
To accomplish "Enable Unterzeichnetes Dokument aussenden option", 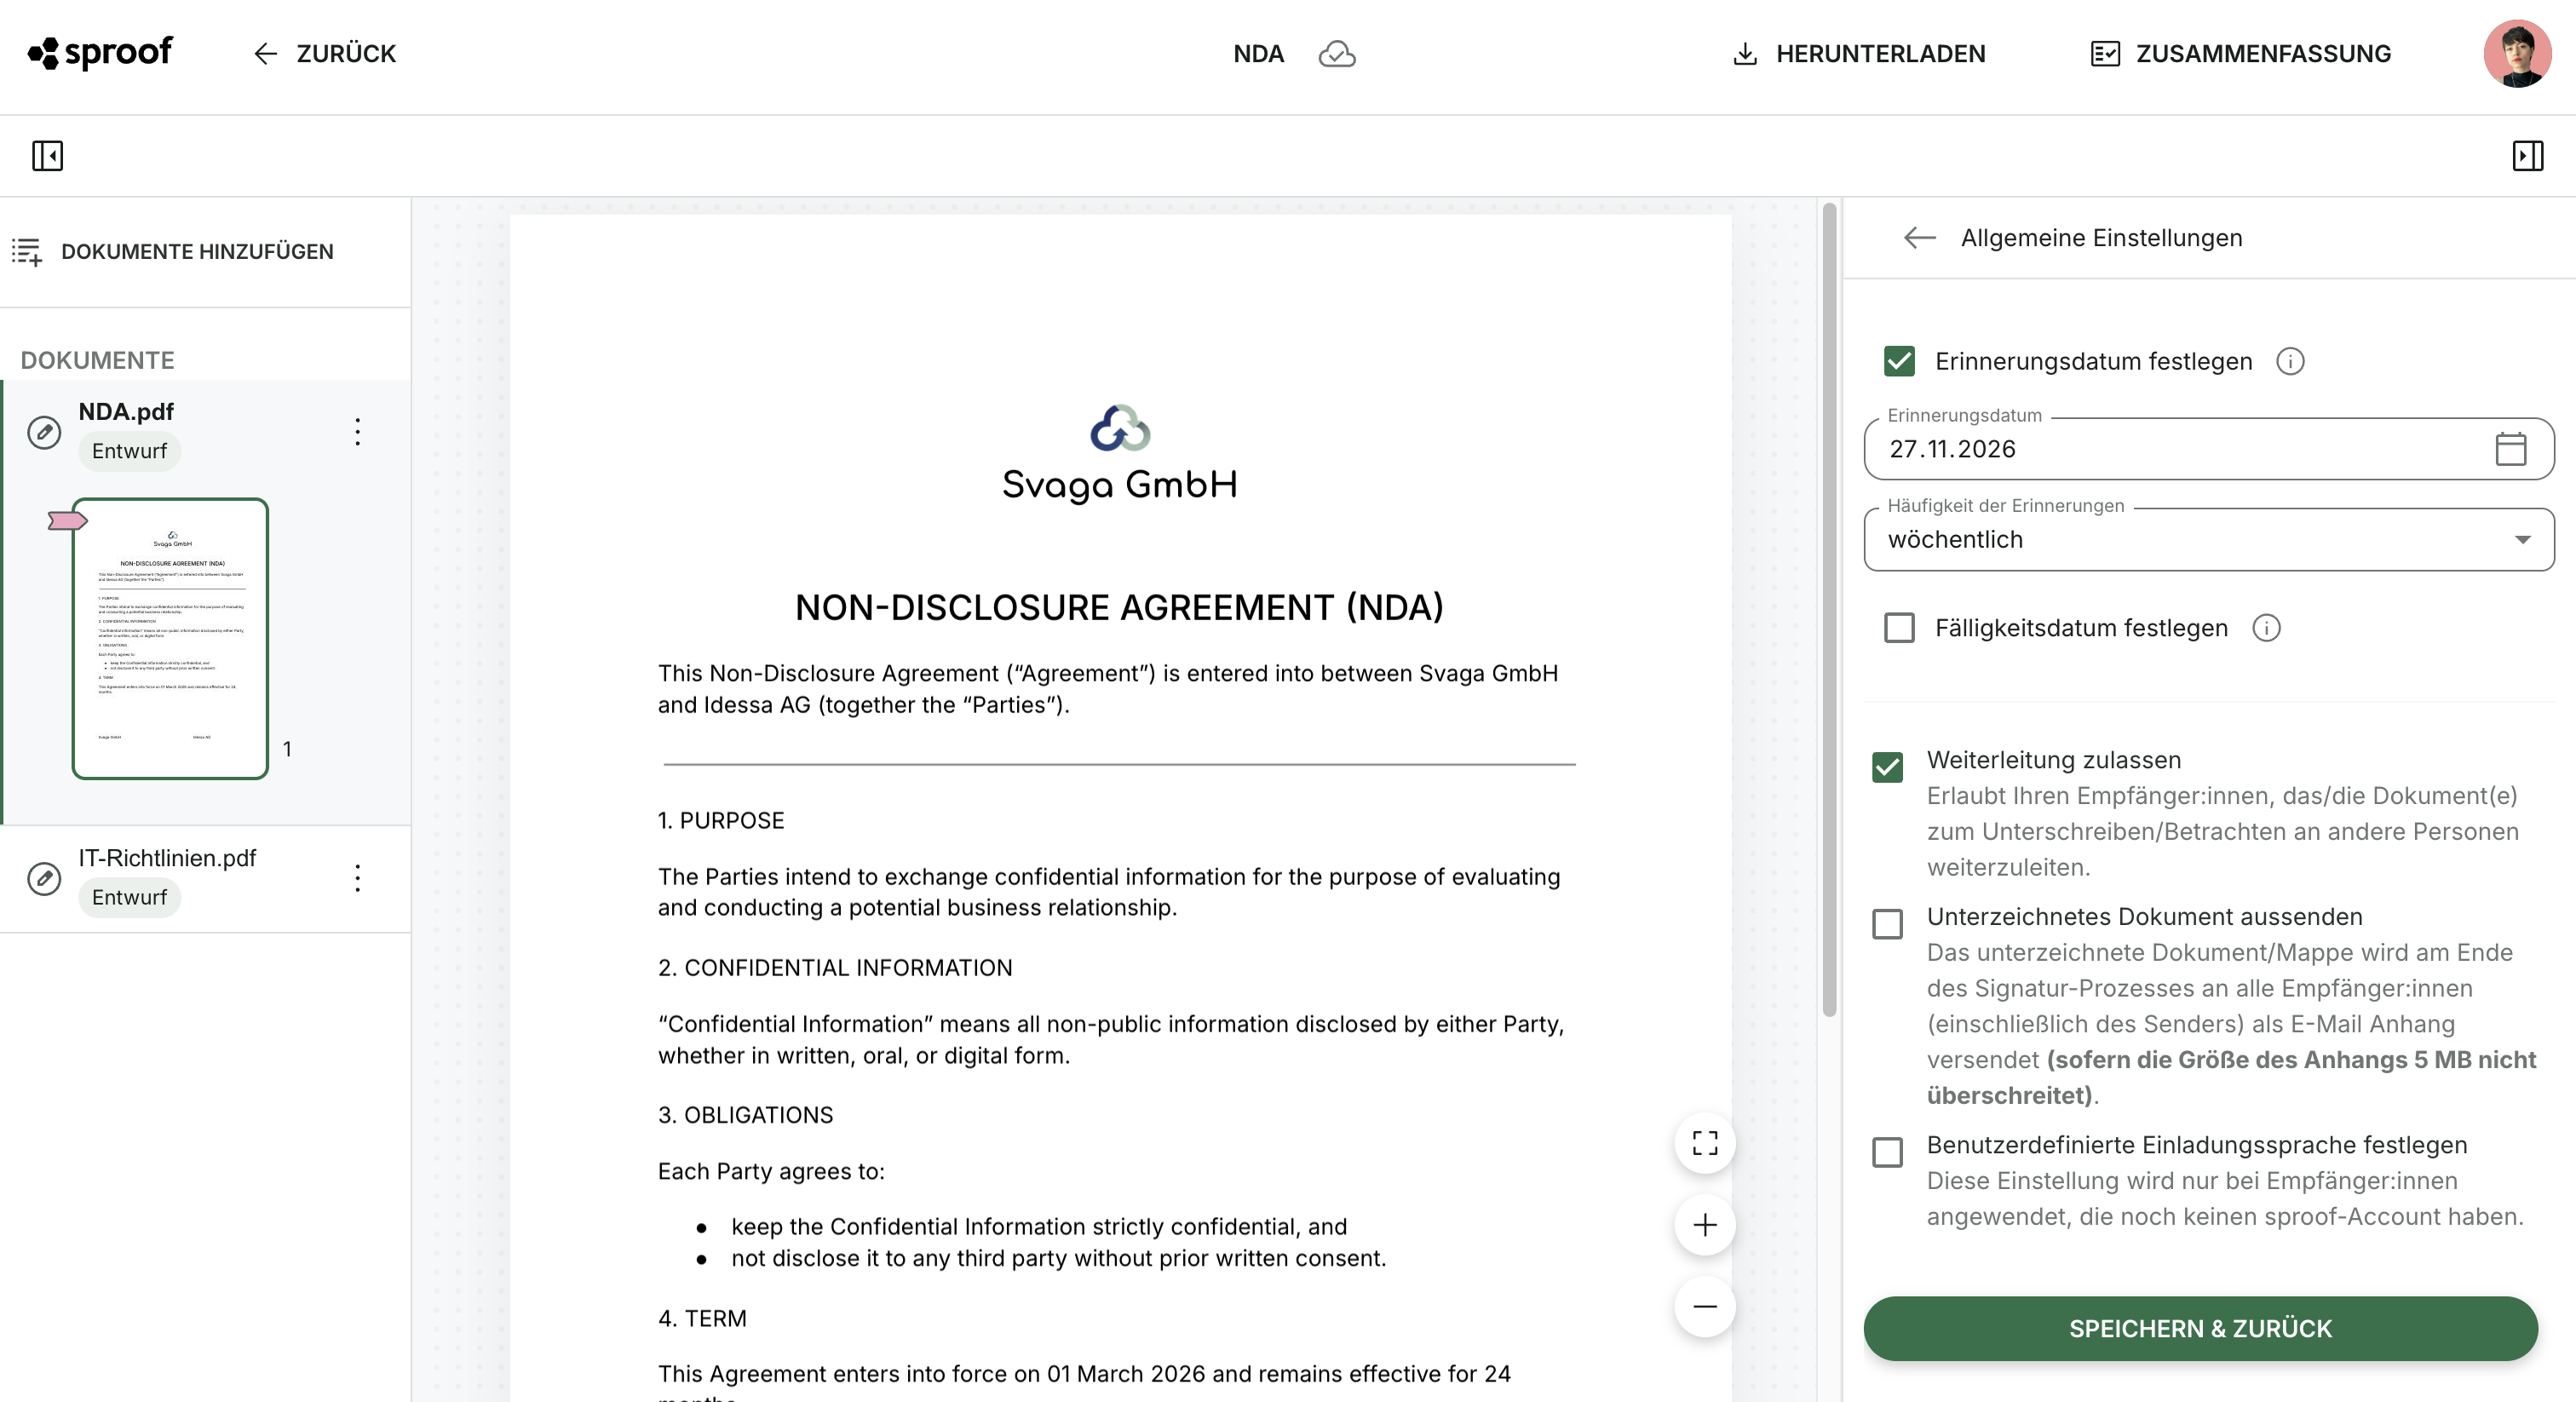I will 1887,923.
